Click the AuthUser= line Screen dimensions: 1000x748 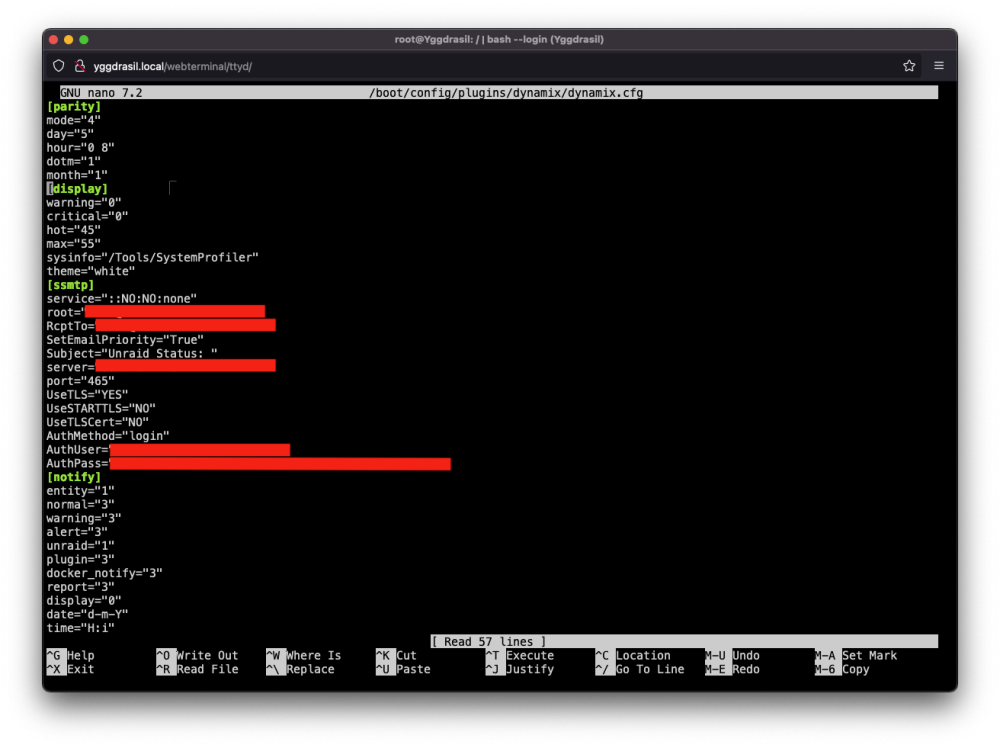[168, 450]
